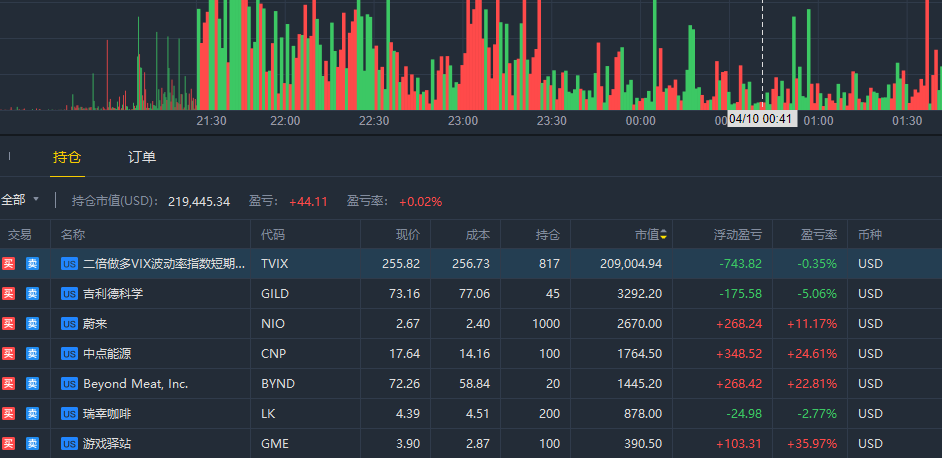Image resolution: width=942 pixels, height=458 pixels.
Task: Click the sell button for CNP
Action: (32, 354)
